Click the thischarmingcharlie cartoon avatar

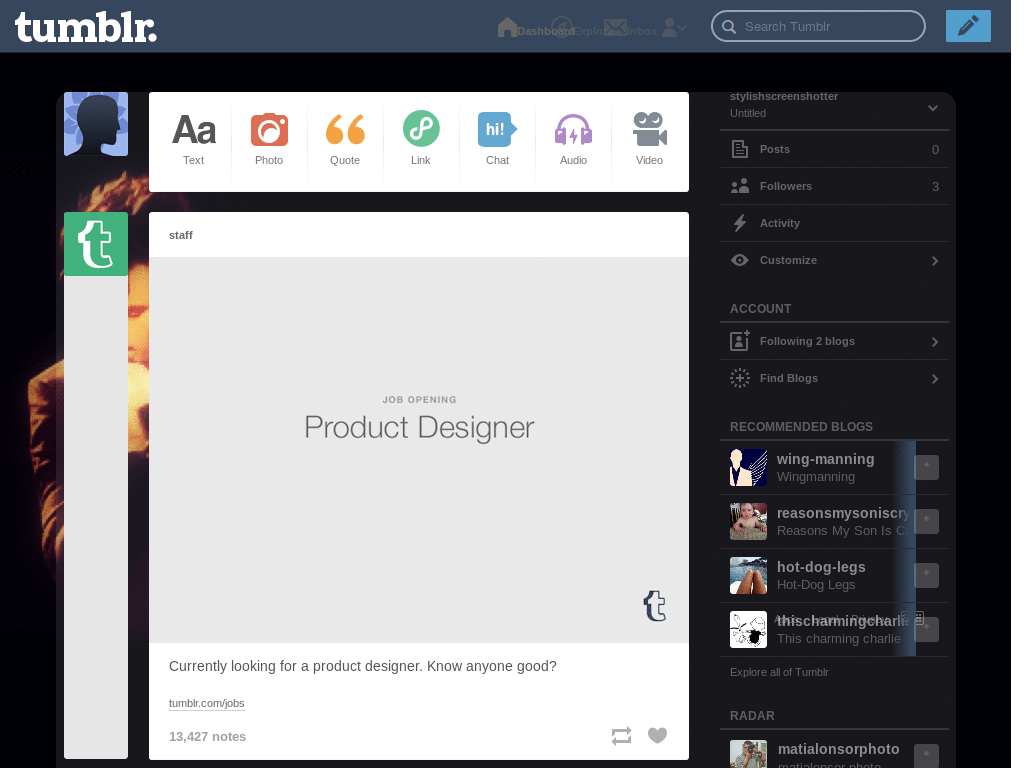(748, 630)
